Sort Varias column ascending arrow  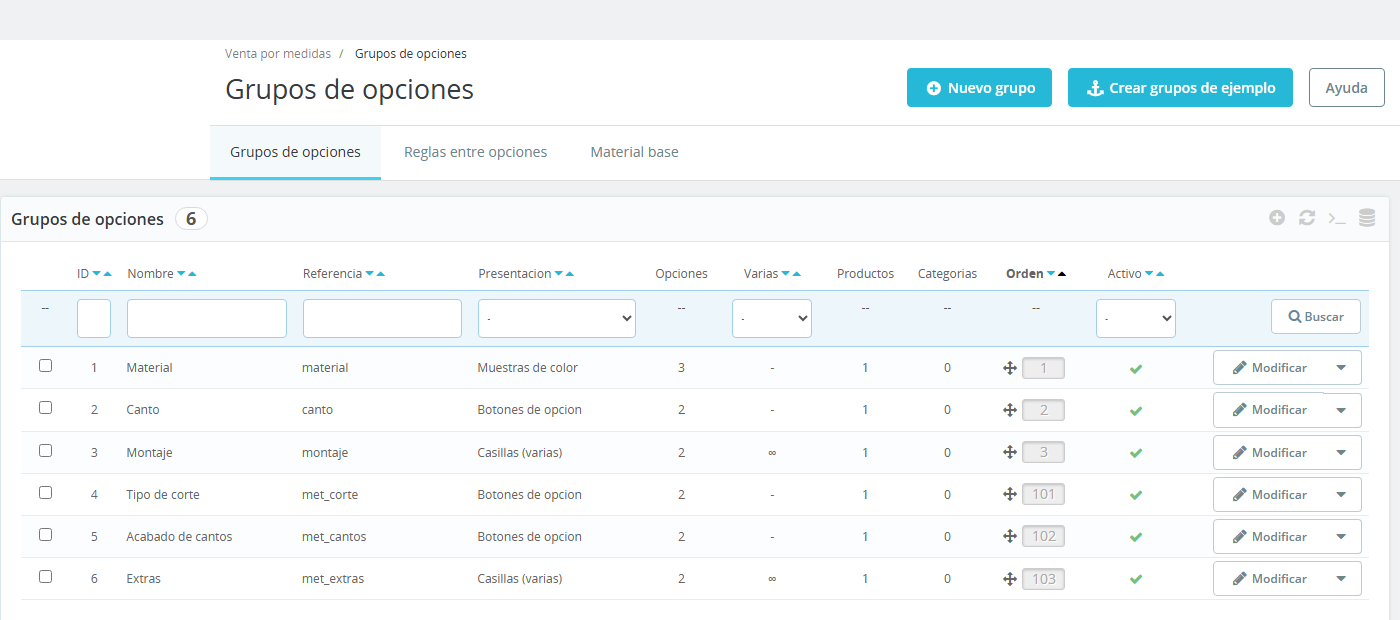[796, 274]
